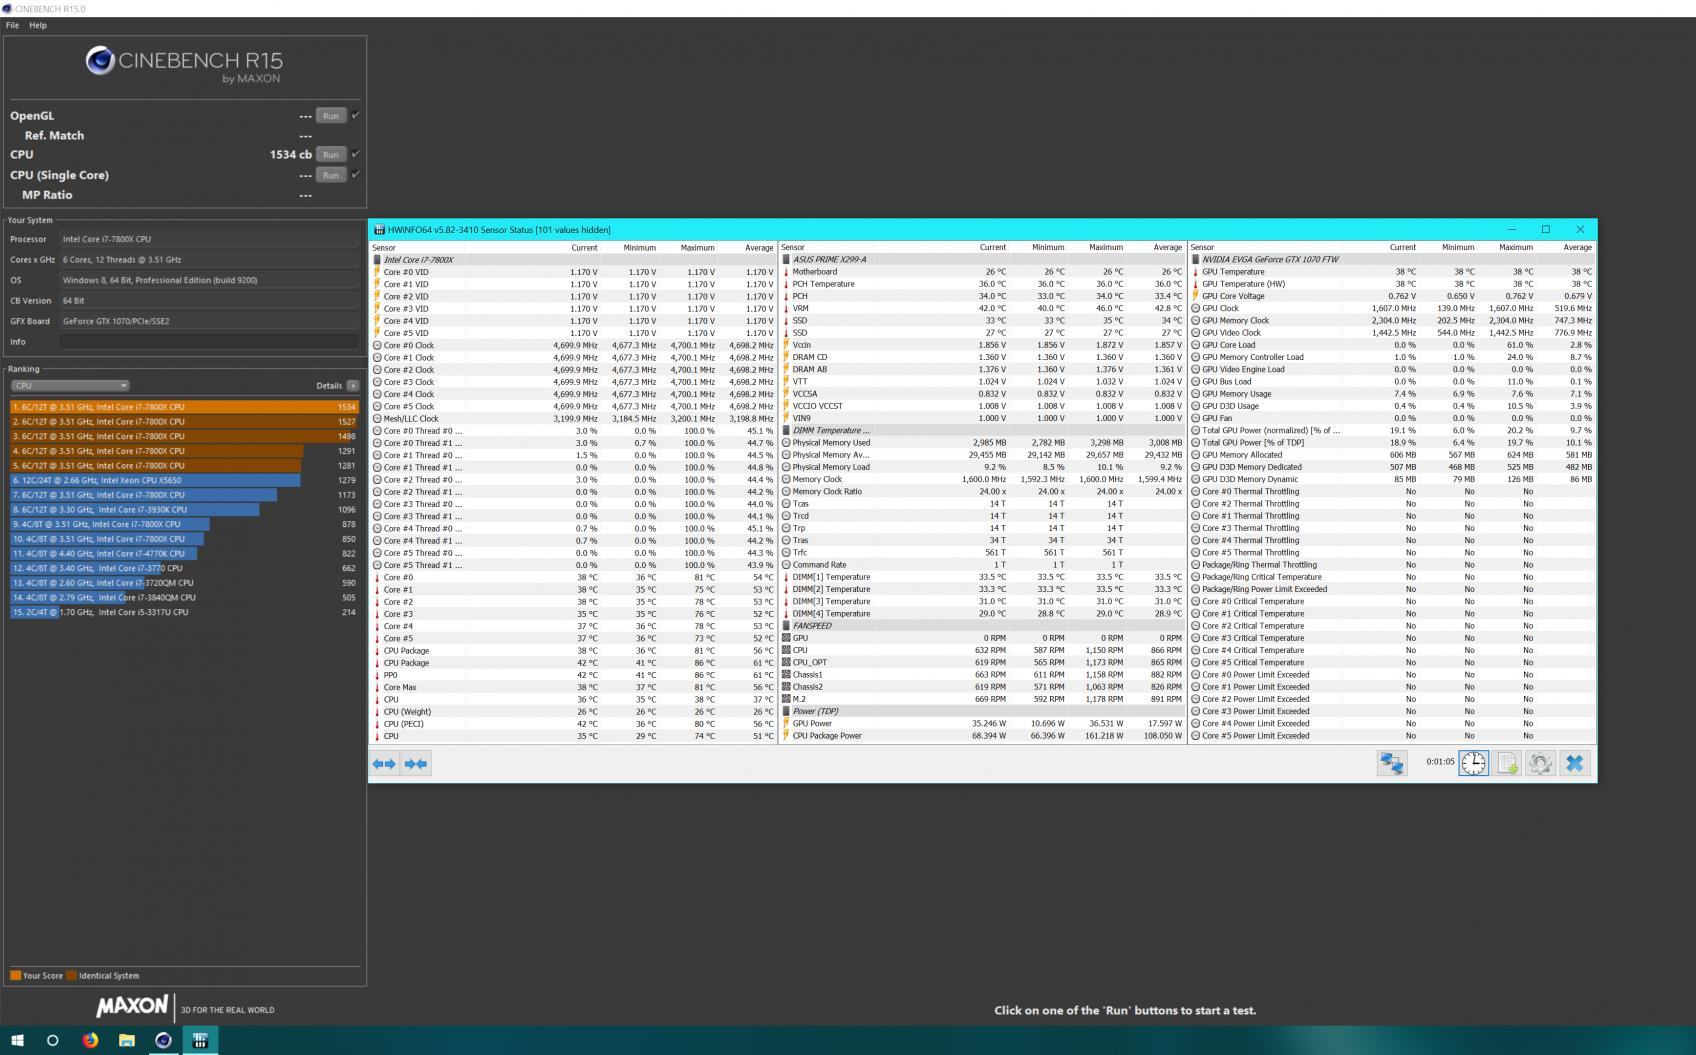Click the Info input field

pyautogui.click(x=208, y=342)
